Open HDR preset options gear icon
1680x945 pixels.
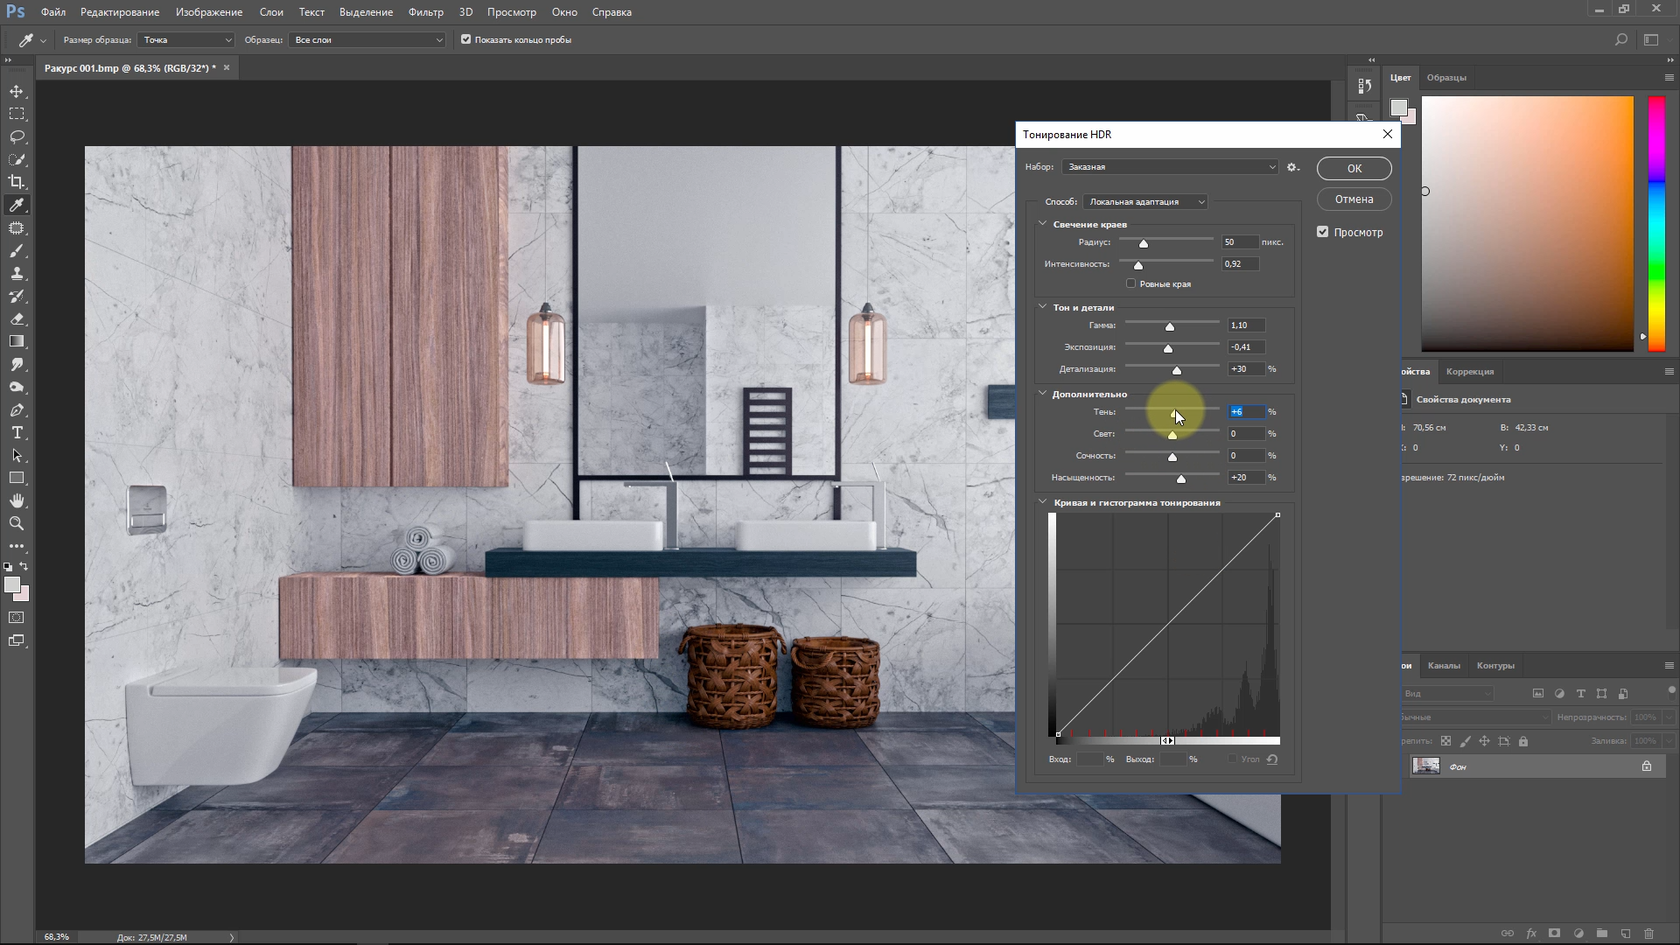(x=1292, y=167)
